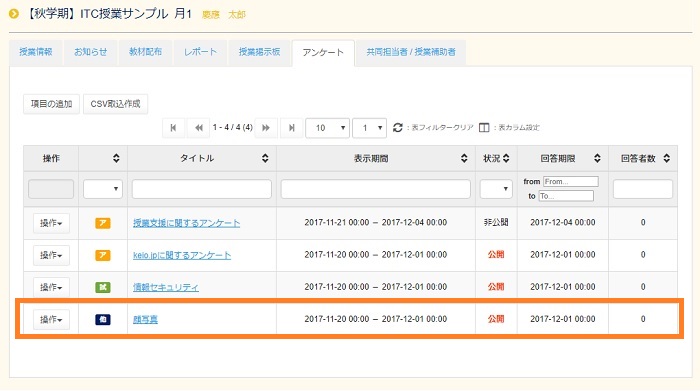The width and height of the screenshot is (700, 391).
Task: Click the yellow arrow icon beside course title
Action: pyautogui.click(x=14, y=14)
